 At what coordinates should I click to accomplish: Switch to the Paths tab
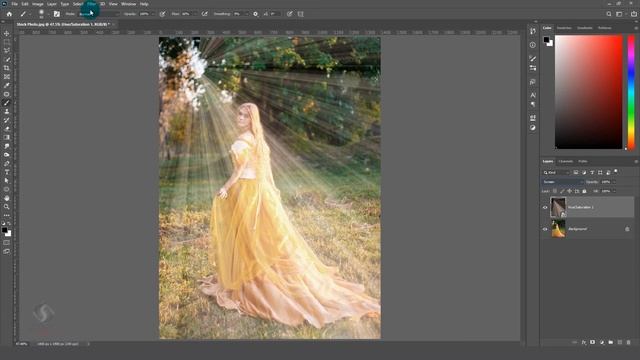point(583,161)
